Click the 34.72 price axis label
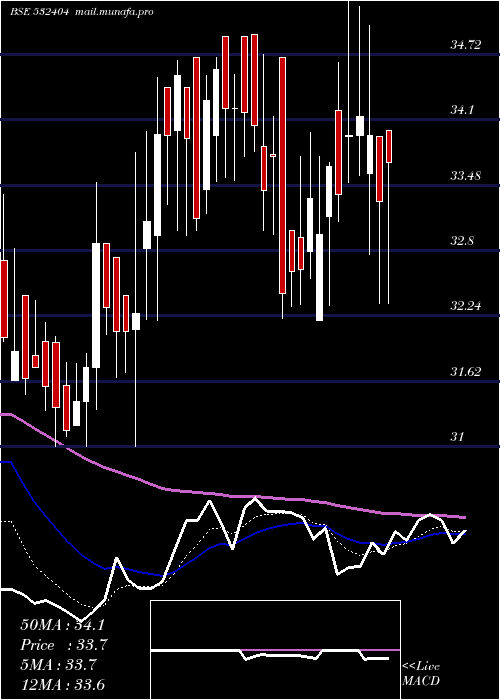Image resolution: width=500 pixels, height=700 pixels. (466, 45)
